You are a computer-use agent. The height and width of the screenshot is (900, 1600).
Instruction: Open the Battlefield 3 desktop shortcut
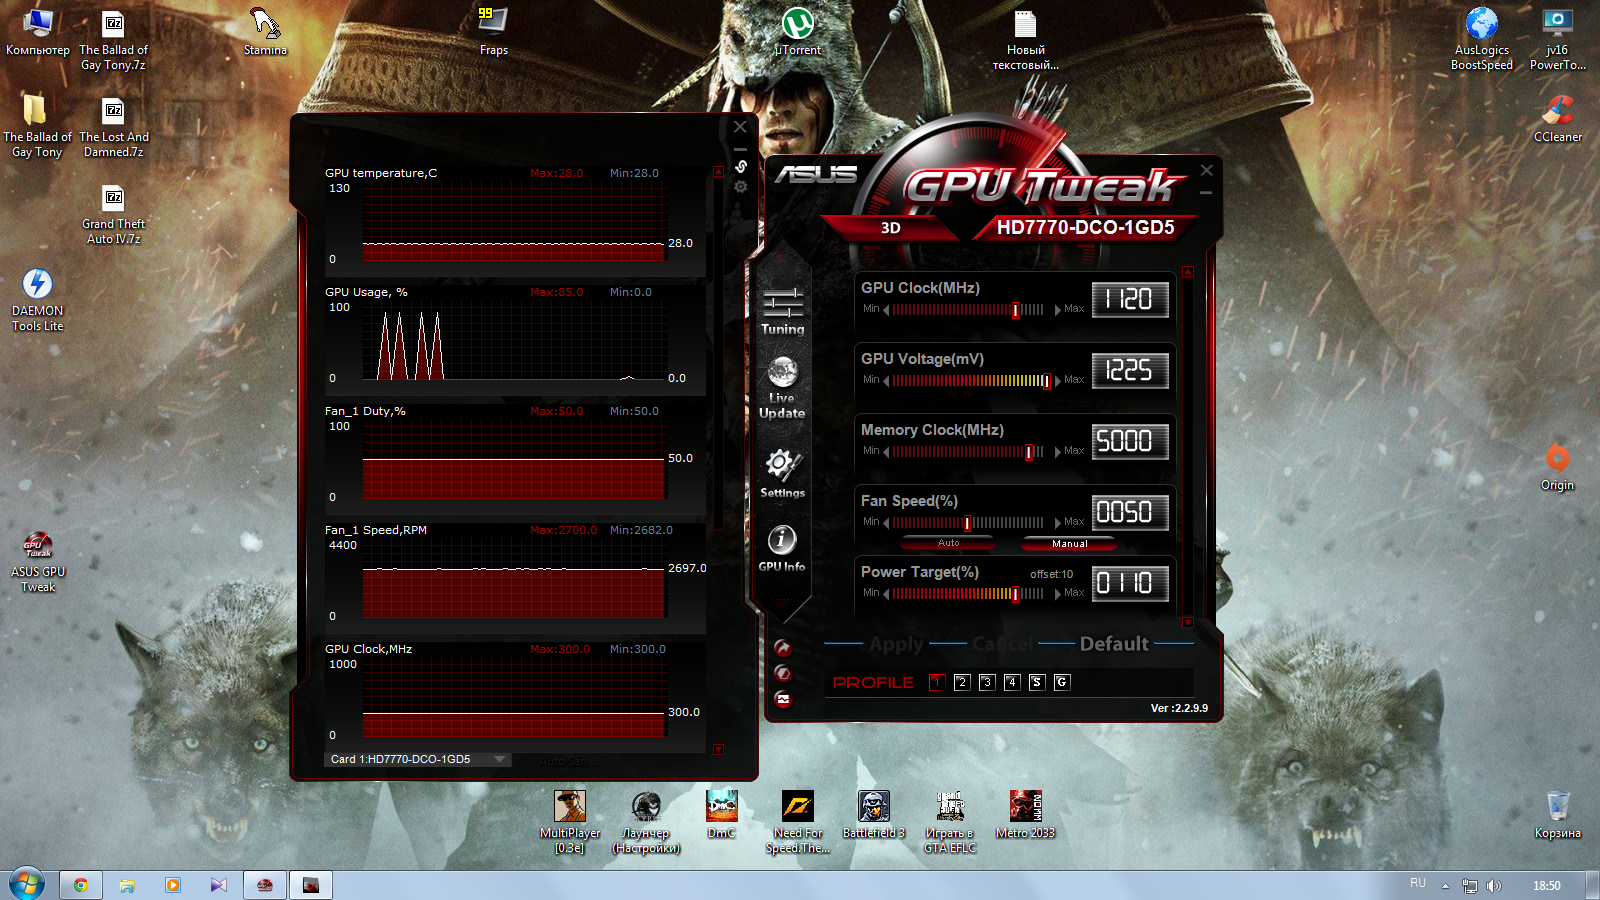[874, 815]
